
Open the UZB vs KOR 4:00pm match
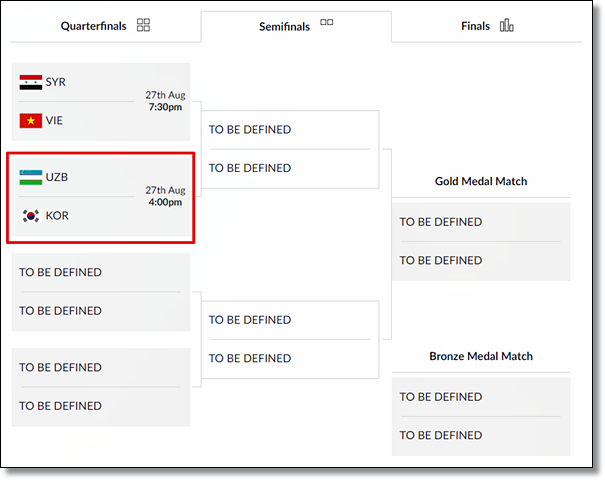101,197
